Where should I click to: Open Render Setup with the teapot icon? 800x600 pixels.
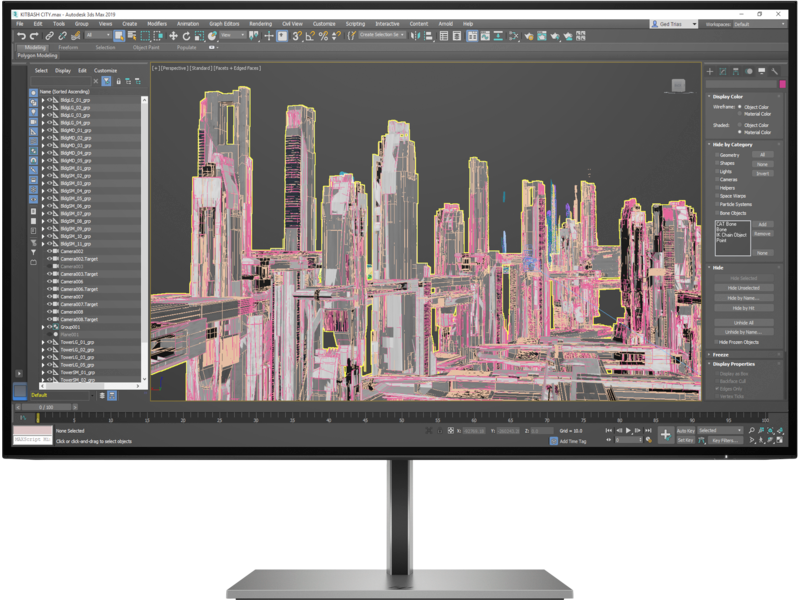point(527,36)
